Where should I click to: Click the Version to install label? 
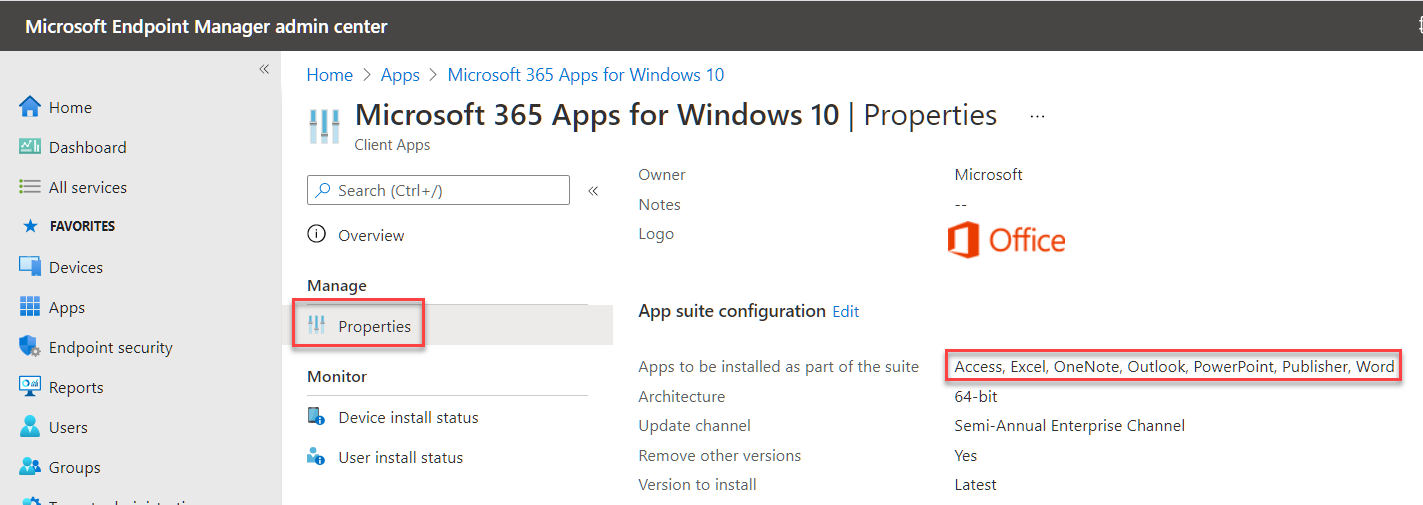(697, 484)
